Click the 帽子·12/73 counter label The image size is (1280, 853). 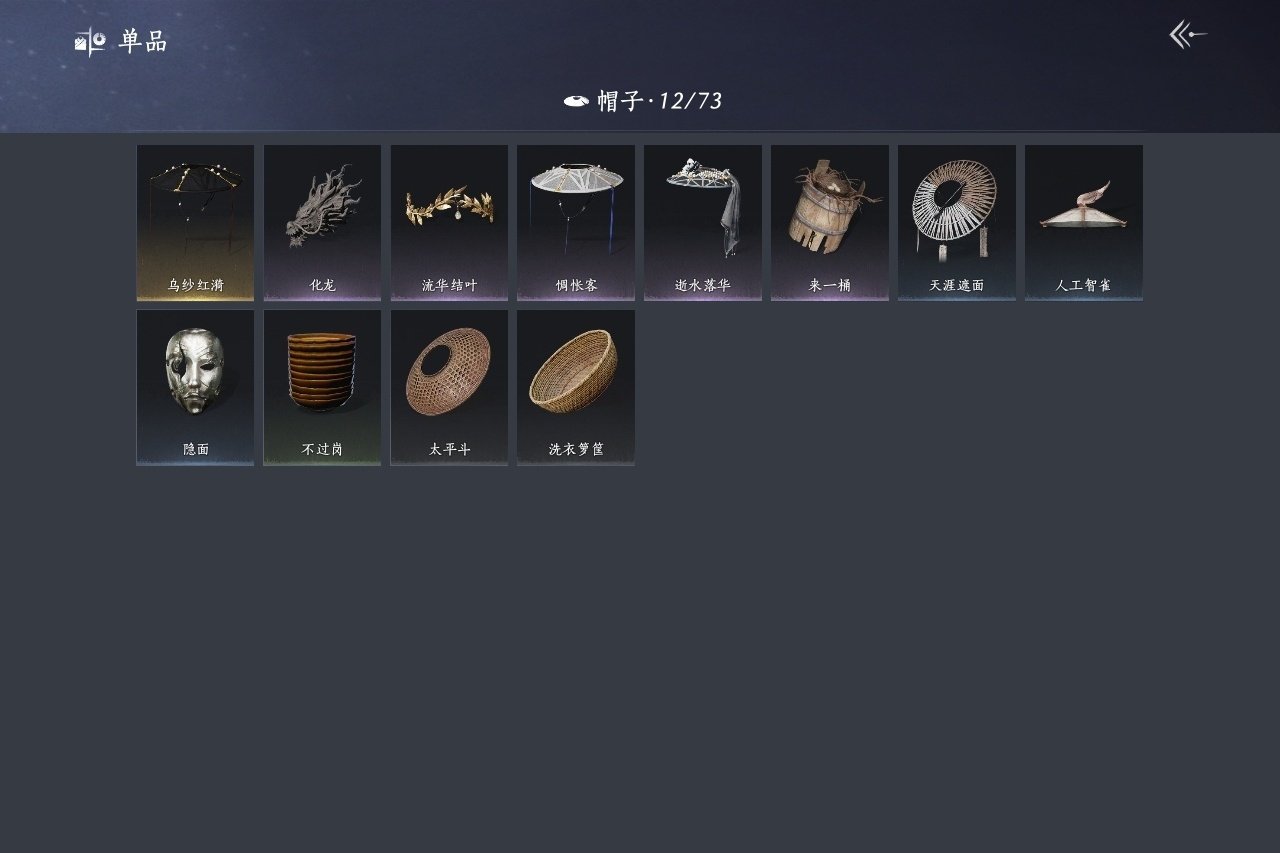coord(660,101)
